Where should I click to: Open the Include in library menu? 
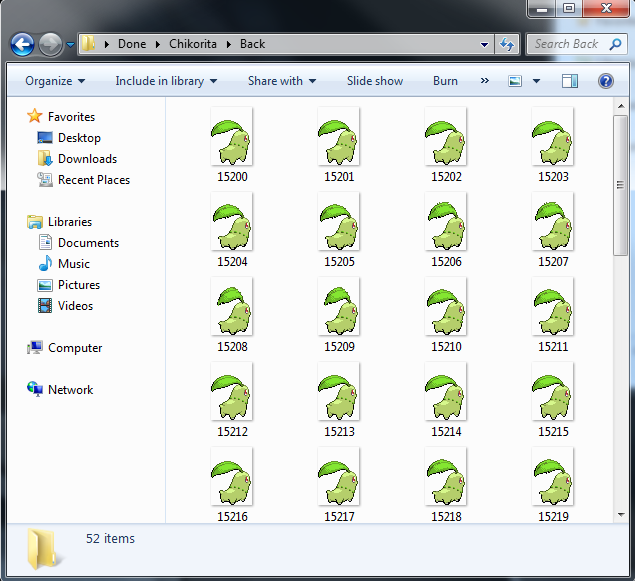(166, 81)
